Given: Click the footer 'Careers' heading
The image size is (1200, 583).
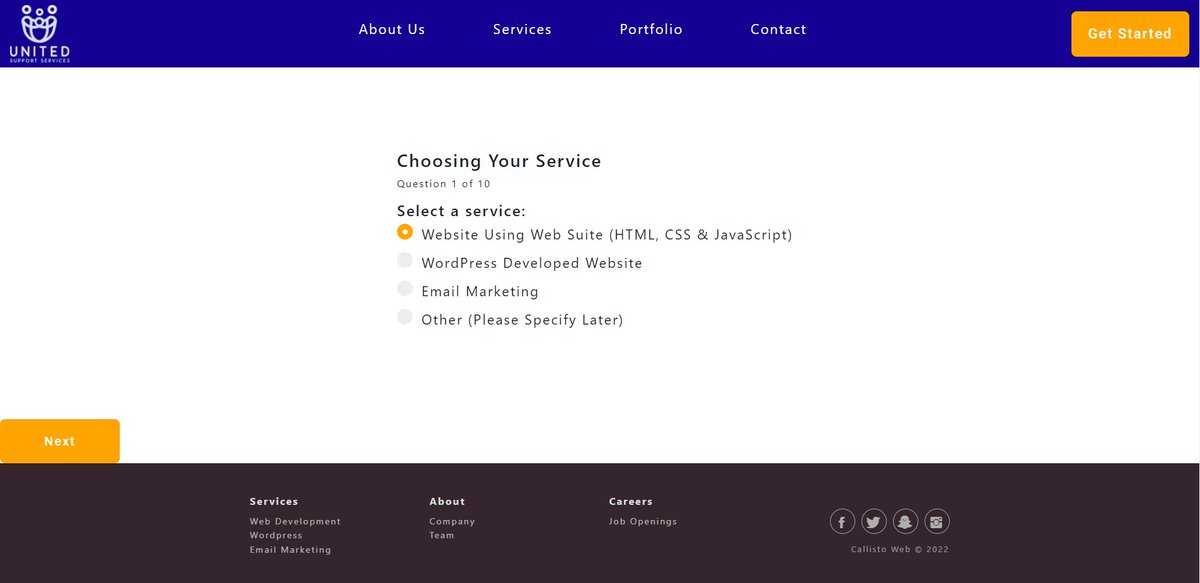Looking at the screenshot, I should (x=631, y=501).
